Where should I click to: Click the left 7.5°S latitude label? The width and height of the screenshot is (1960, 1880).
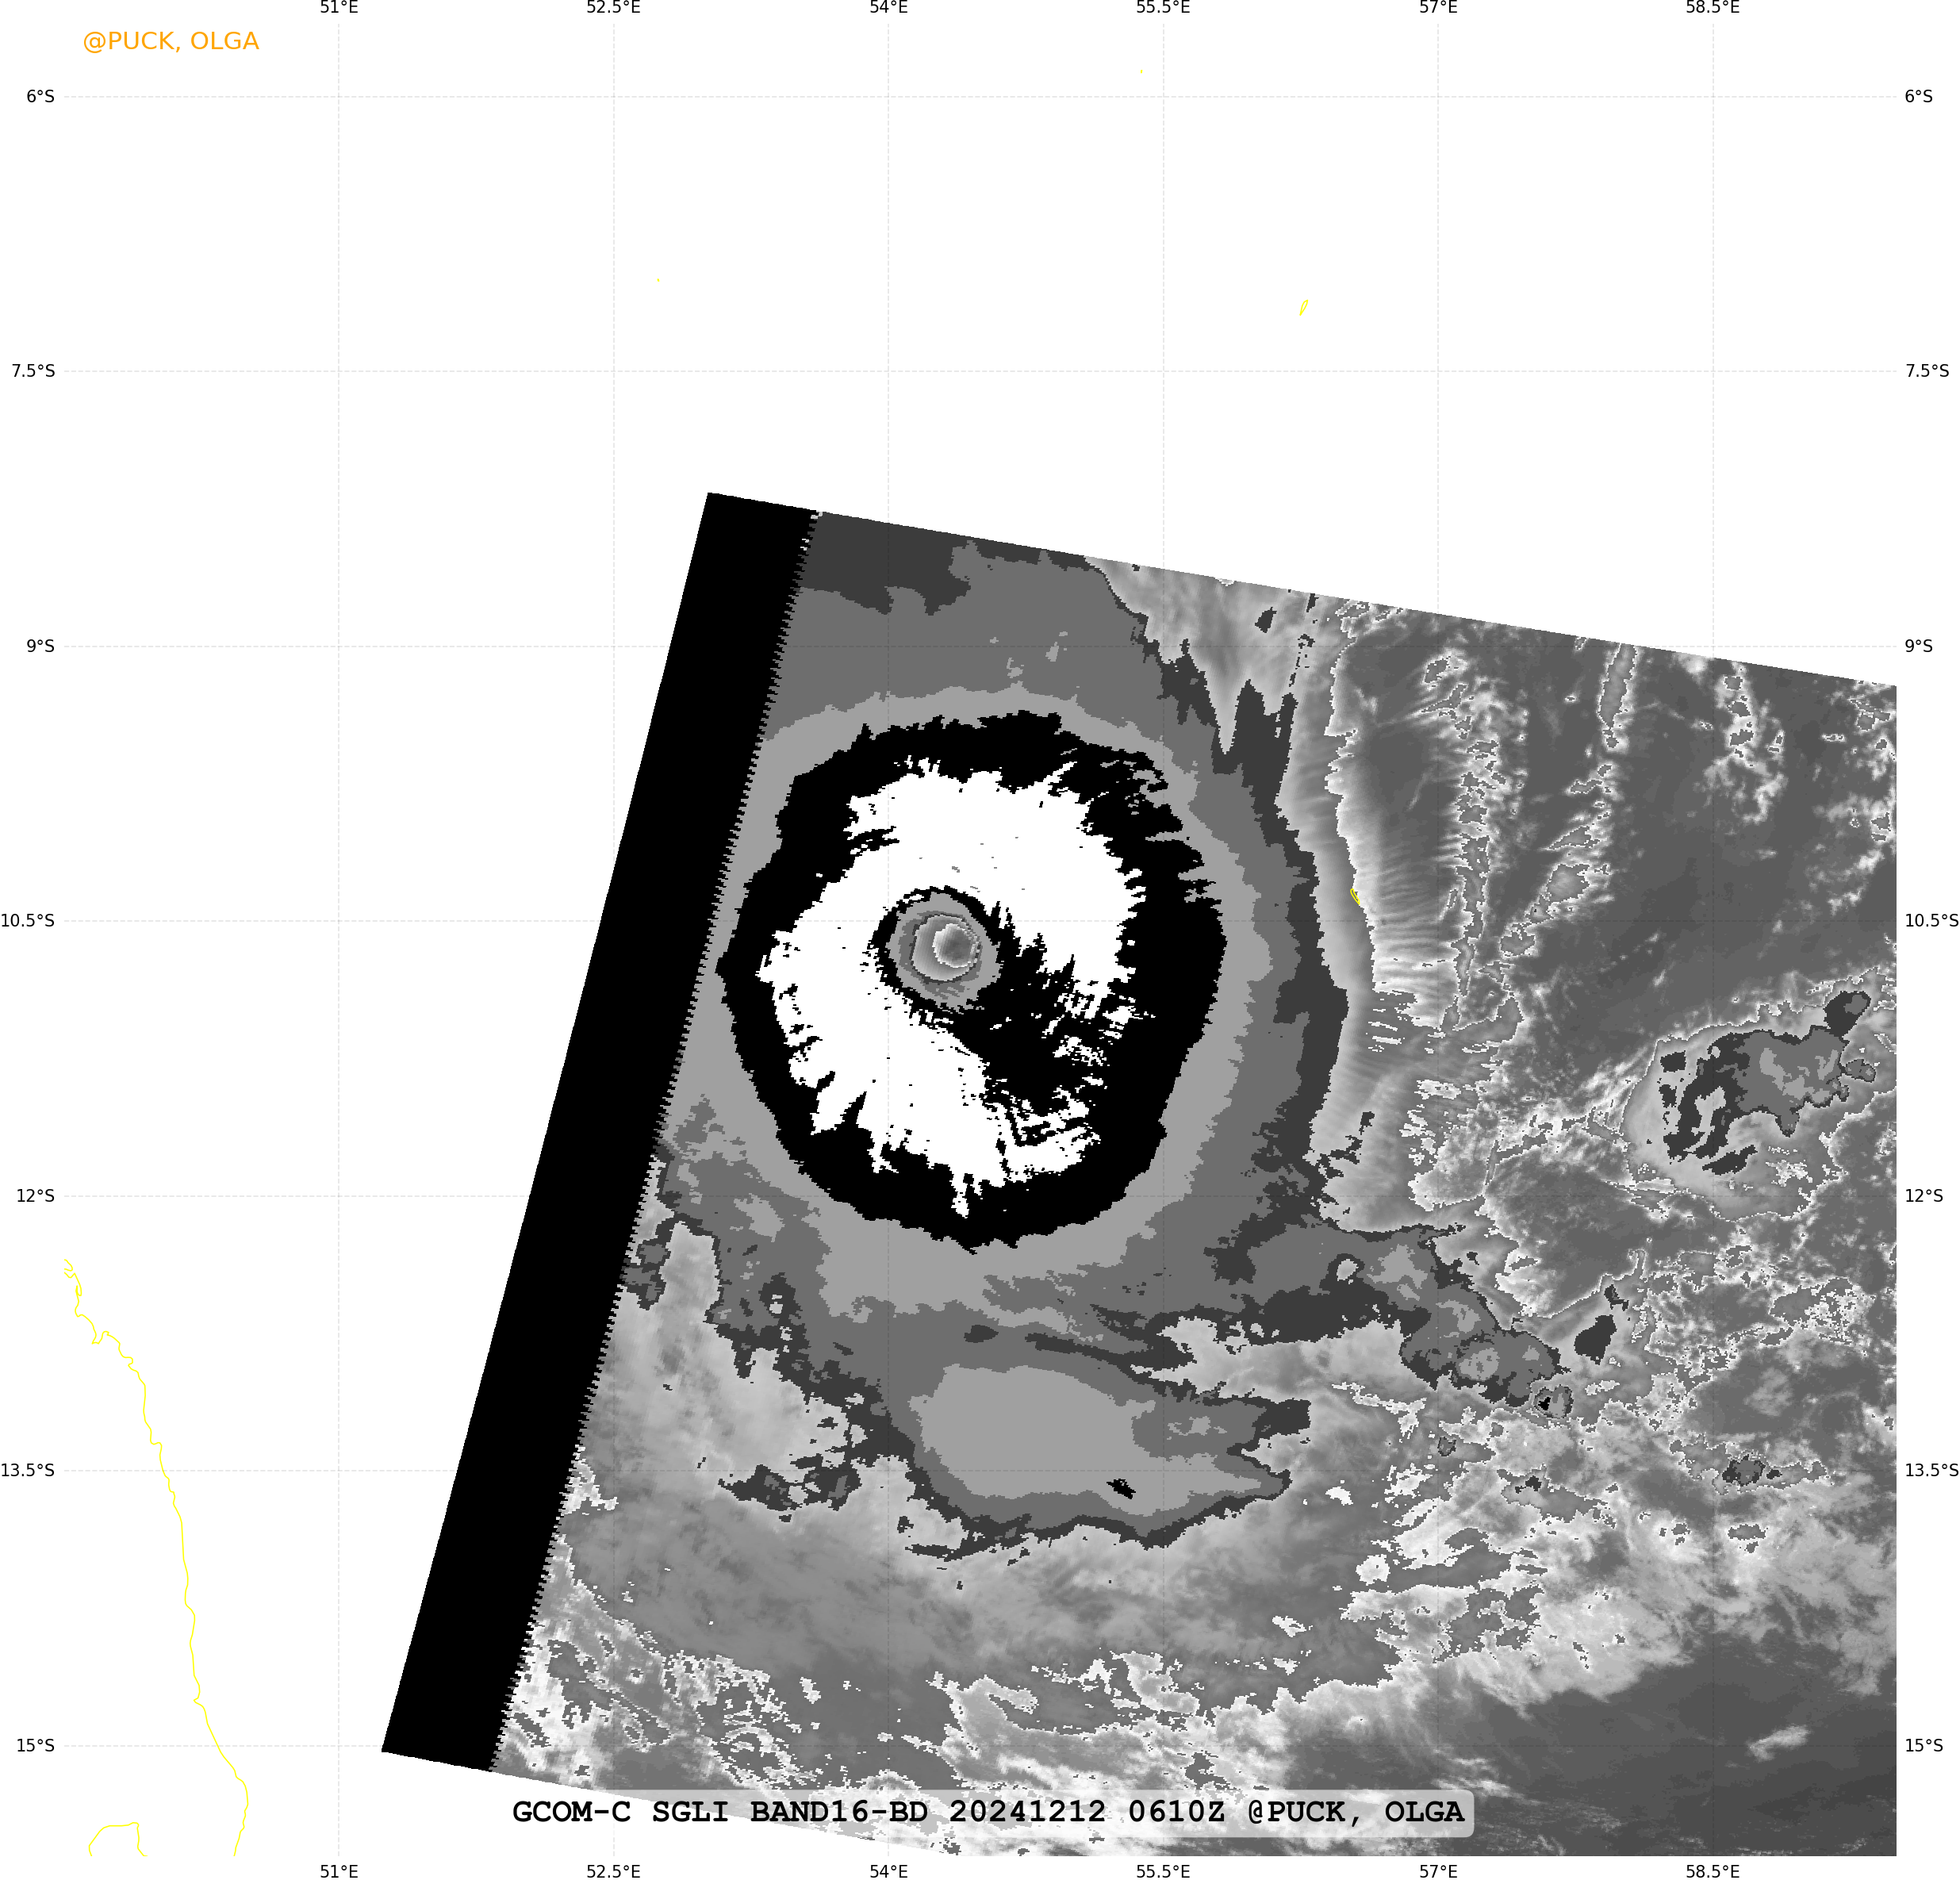point(33,371)
